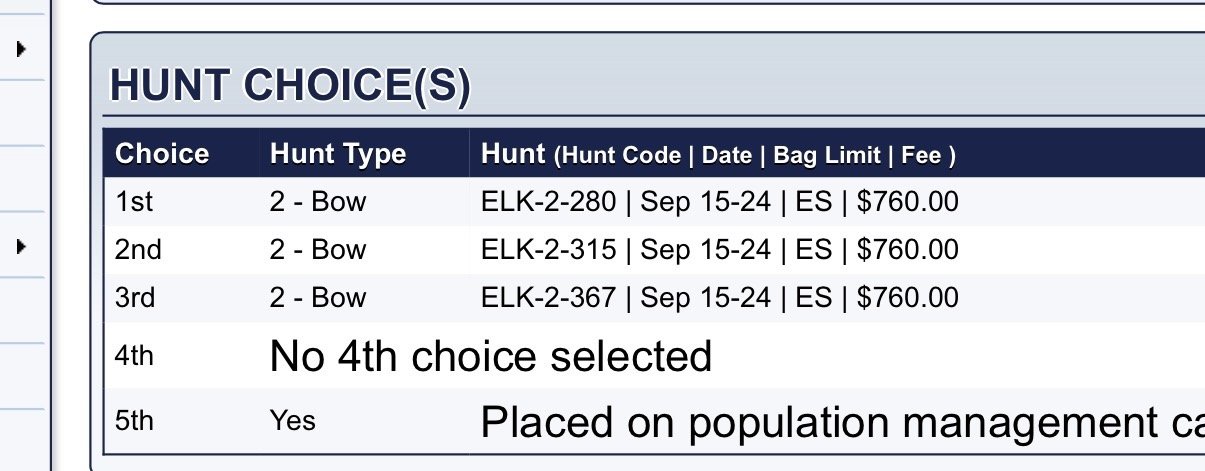
Task: Click the 'Yes' value in 5th row
Action: pos(292,421)
